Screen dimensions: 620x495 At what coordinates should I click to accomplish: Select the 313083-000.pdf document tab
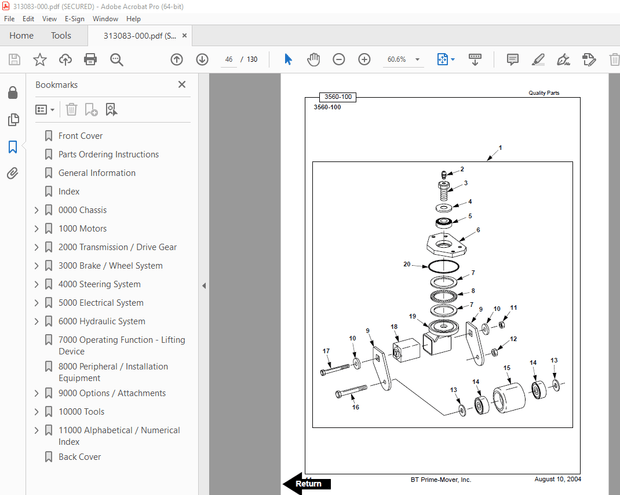pyautogui.click(x=140, y=36)
